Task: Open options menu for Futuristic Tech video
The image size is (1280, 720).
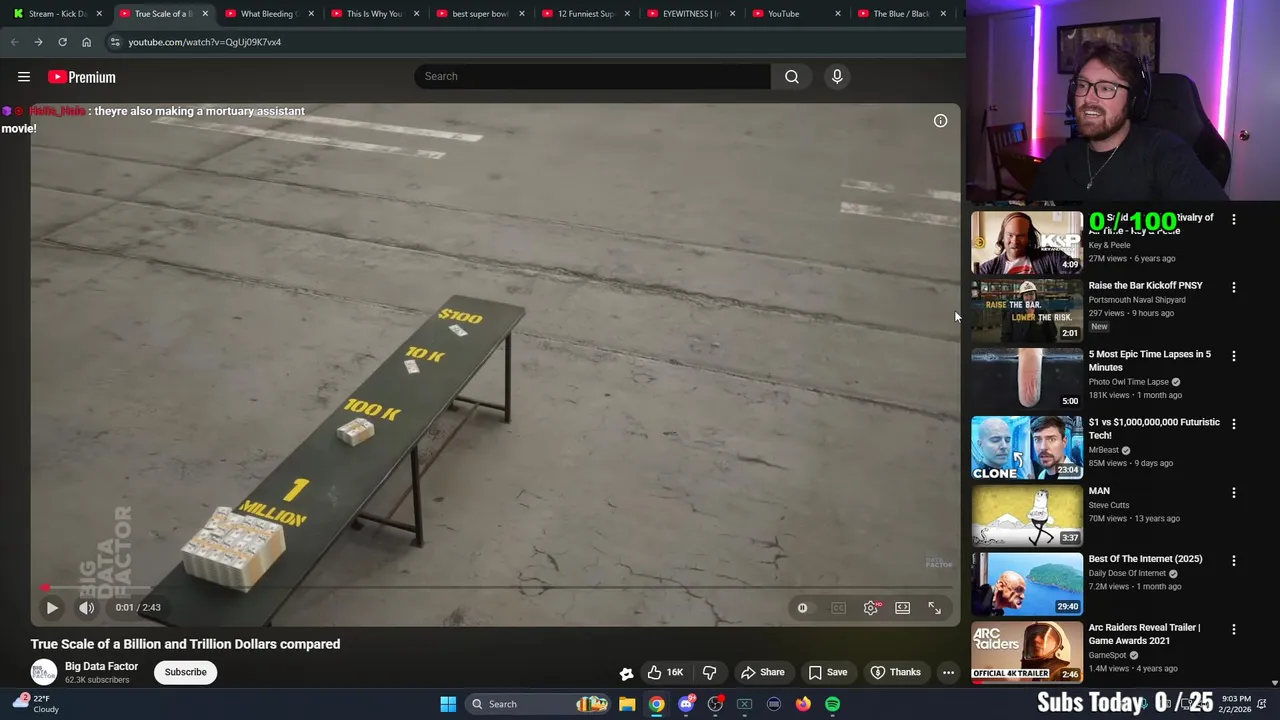Action: [1233, 424]
